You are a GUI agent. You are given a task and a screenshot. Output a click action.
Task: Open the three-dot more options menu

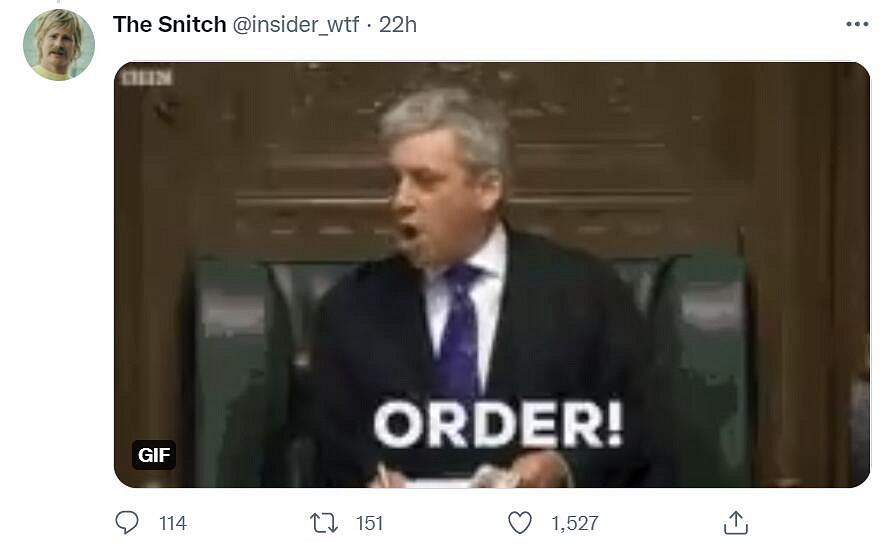[x=857, y=24]
